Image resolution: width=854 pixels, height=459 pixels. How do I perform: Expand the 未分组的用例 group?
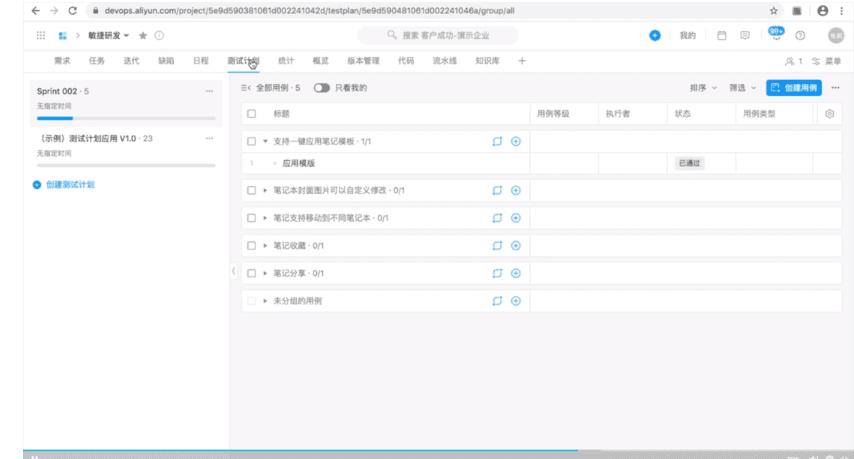[265, 301]
